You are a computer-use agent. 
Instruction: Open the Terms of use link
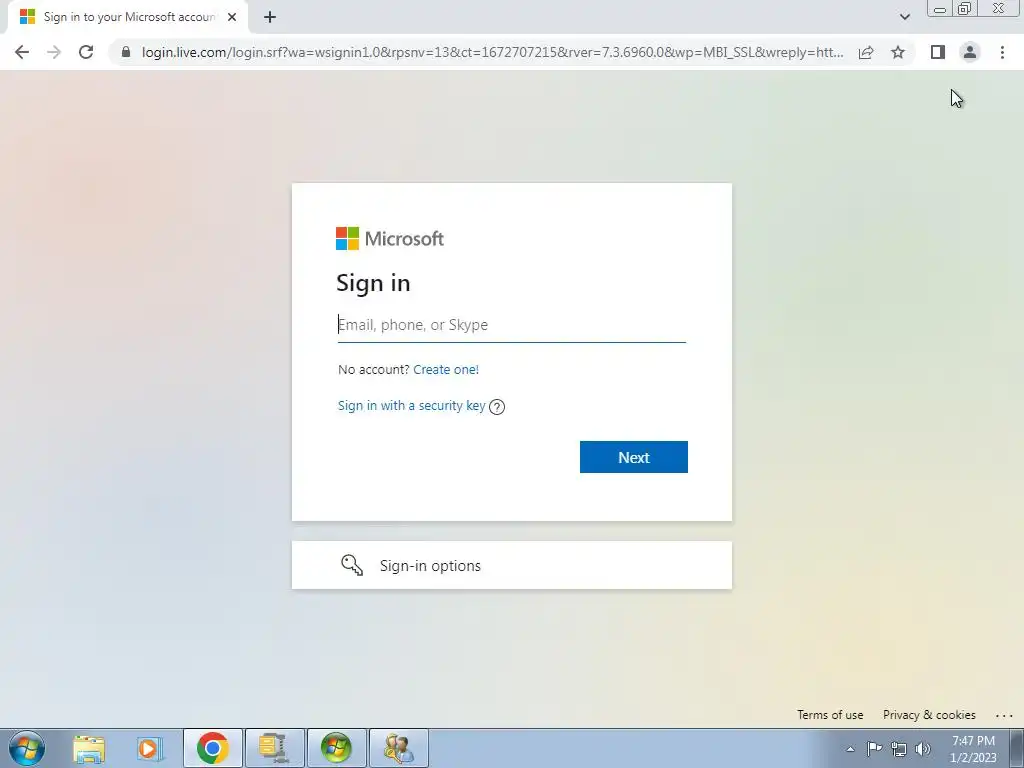coord(830,714)
